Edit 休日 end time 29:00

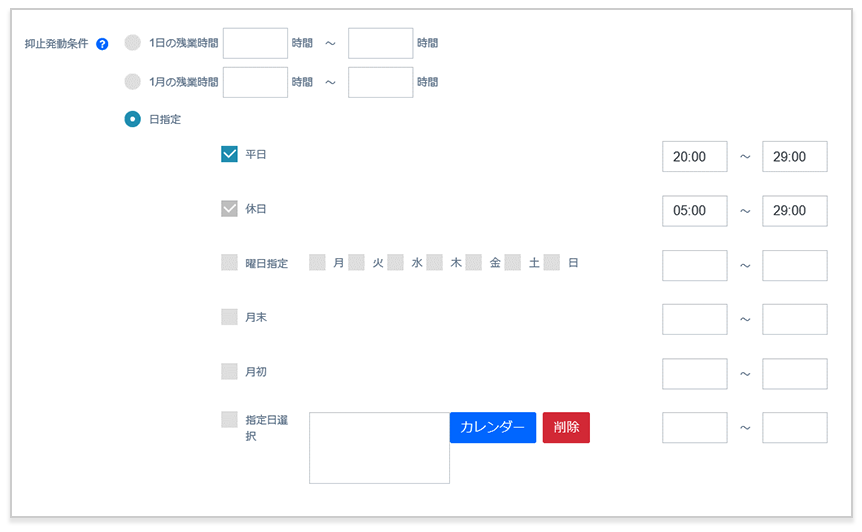click(795, 211)
